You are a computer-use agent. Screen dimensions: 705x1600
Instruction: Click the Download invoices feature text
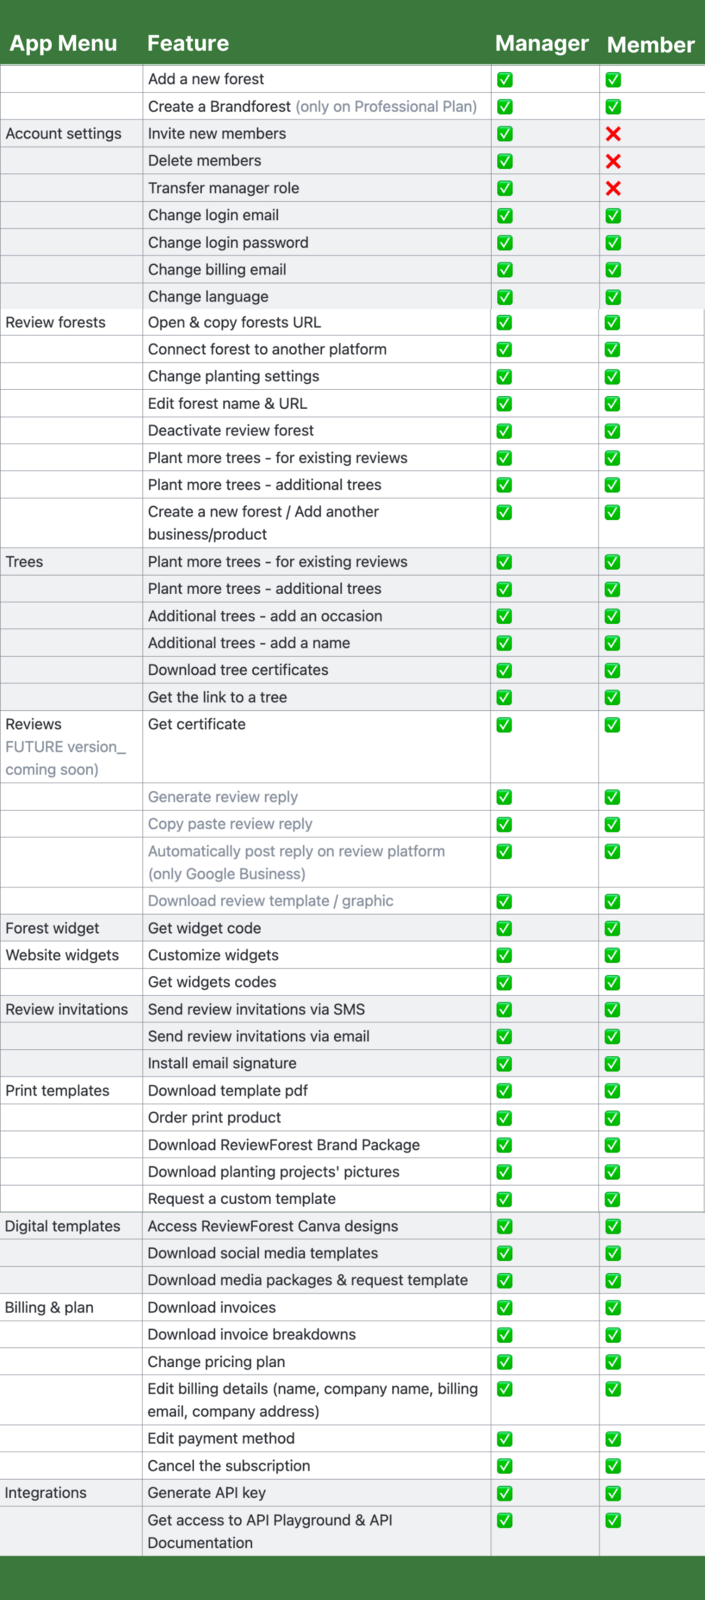pos(212,1307)
